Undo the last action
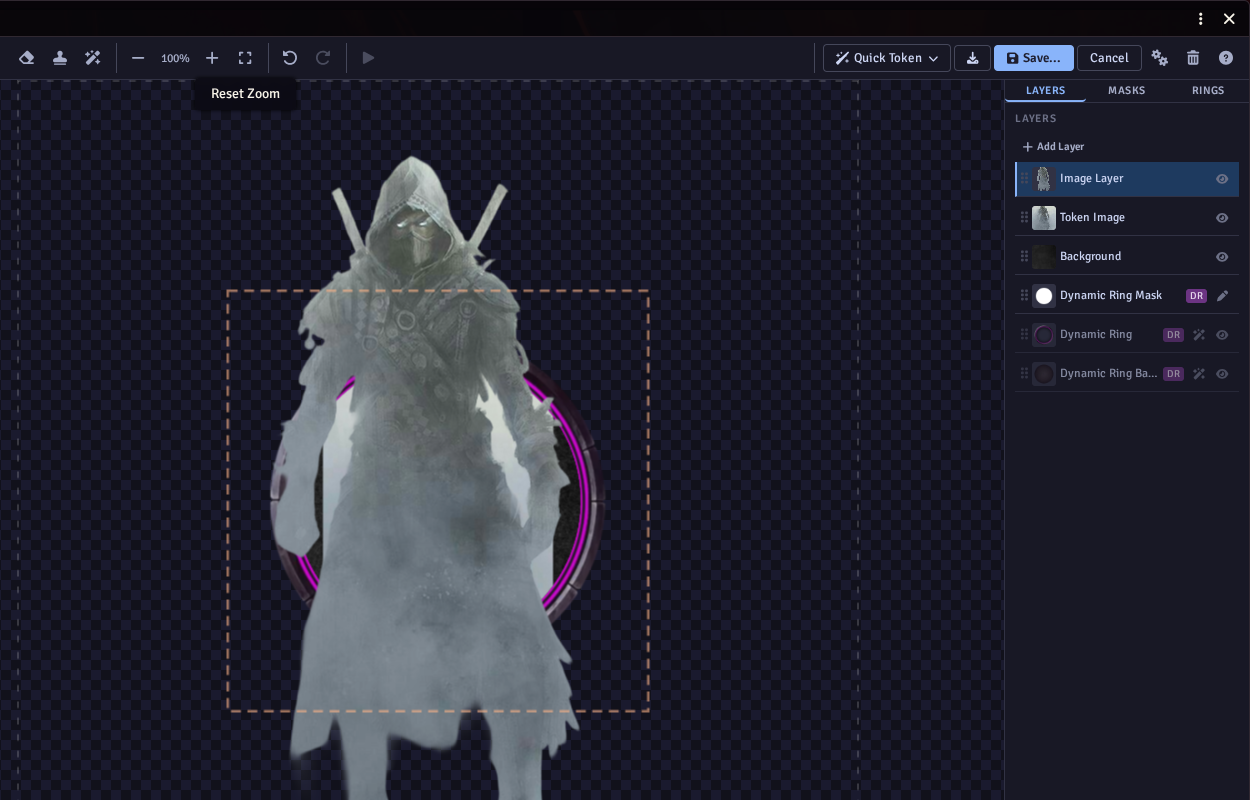Image resolution: width=1250 pixels, height=800 pixels. coord(290,58)
